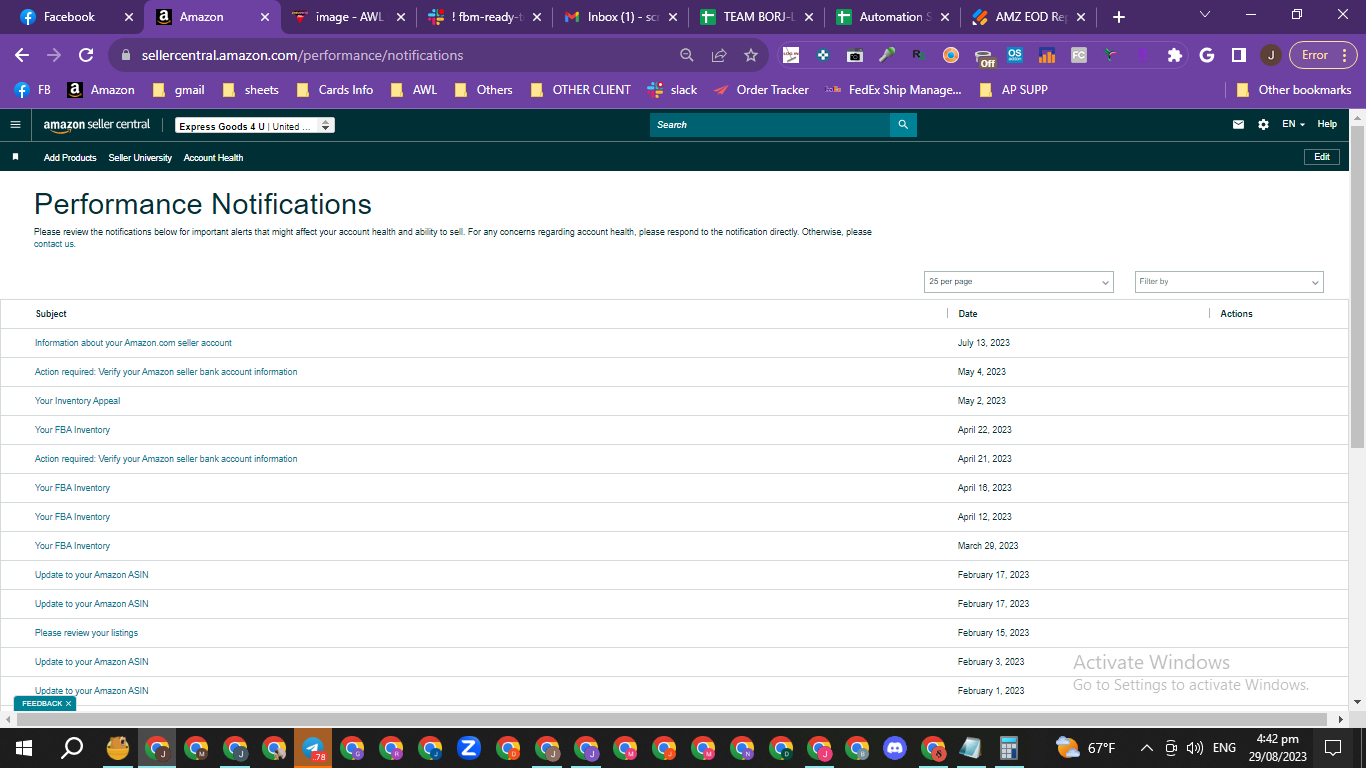This screenshot has width=1366, height=768.
Task: Click the Help link in the header
Action: coord(1327,125)
